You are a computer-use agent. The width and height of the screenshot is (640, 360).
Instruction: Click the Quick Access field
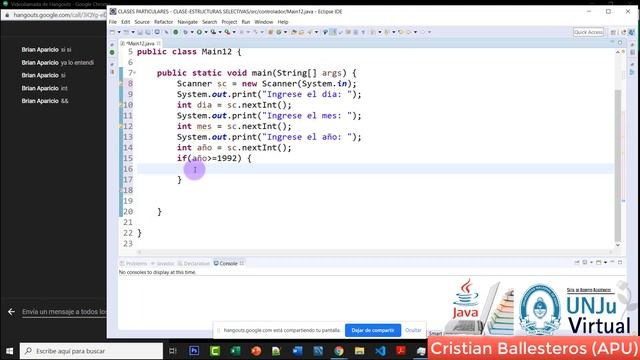coord(588,32)
